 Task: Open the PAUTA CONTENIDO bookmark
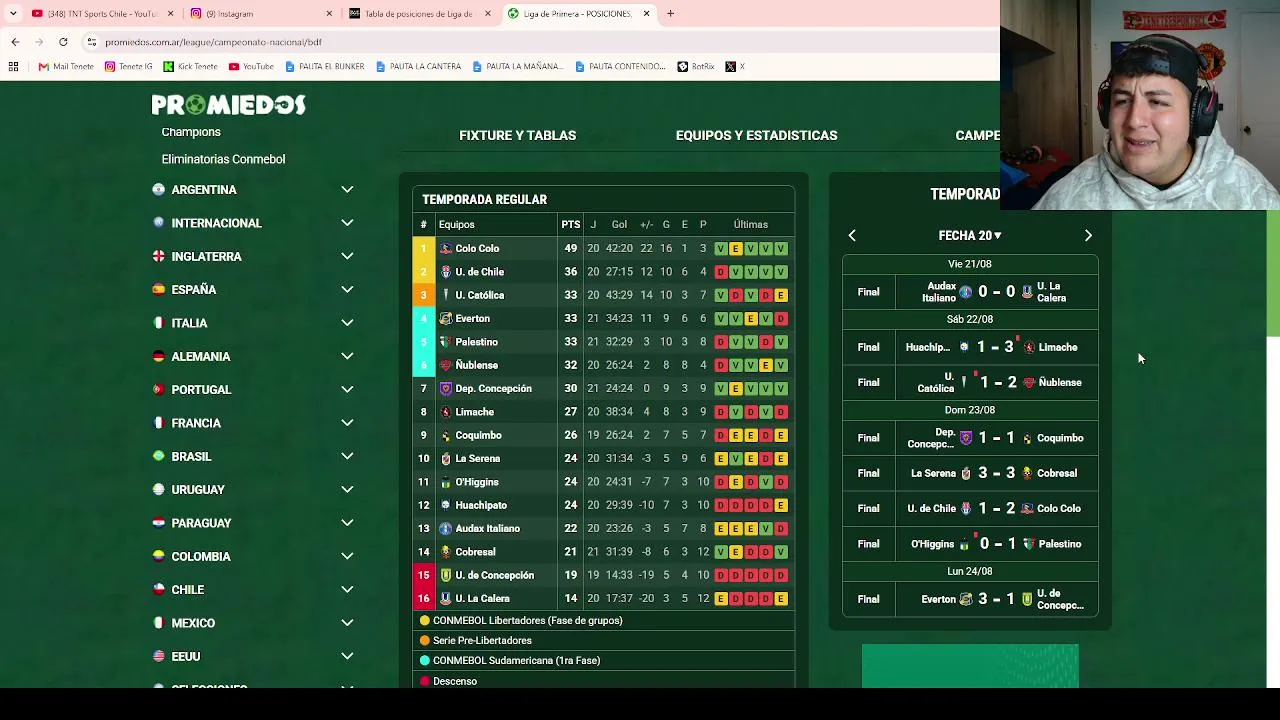pos(620,67)
